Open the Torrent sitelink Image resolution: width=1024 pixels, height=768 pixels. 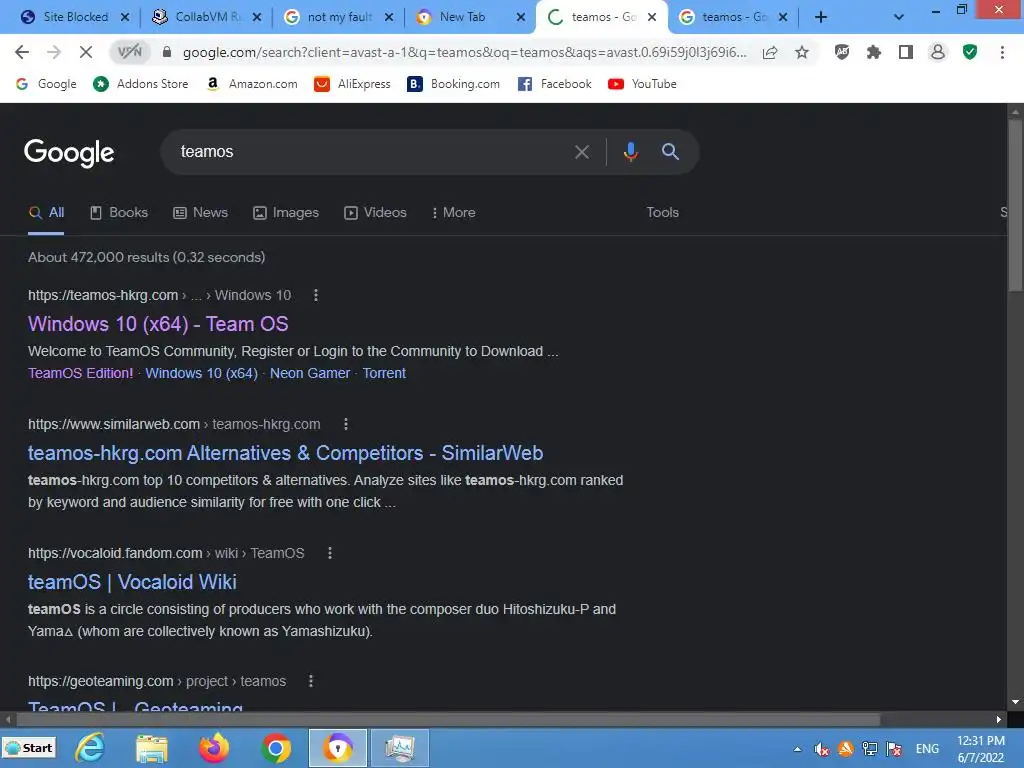tap(384, 374)
